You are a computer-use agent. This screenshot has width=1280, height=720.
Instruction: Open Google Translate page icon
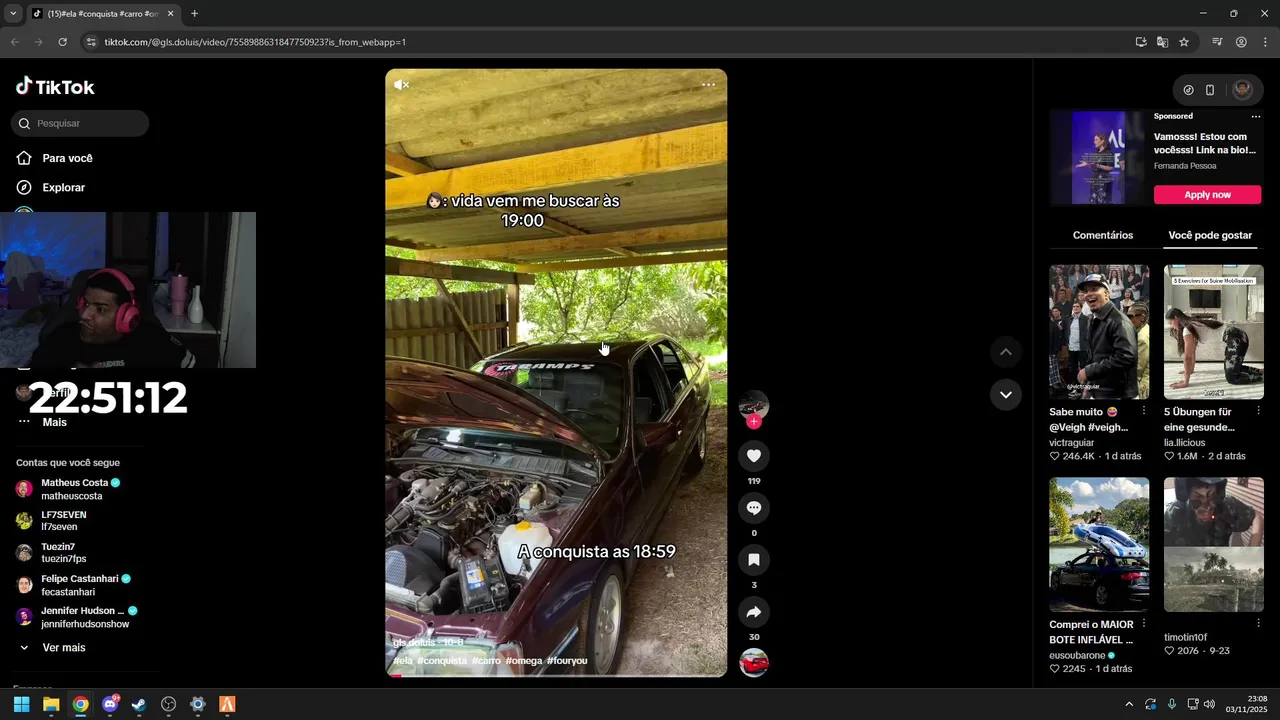(1162, 42)
